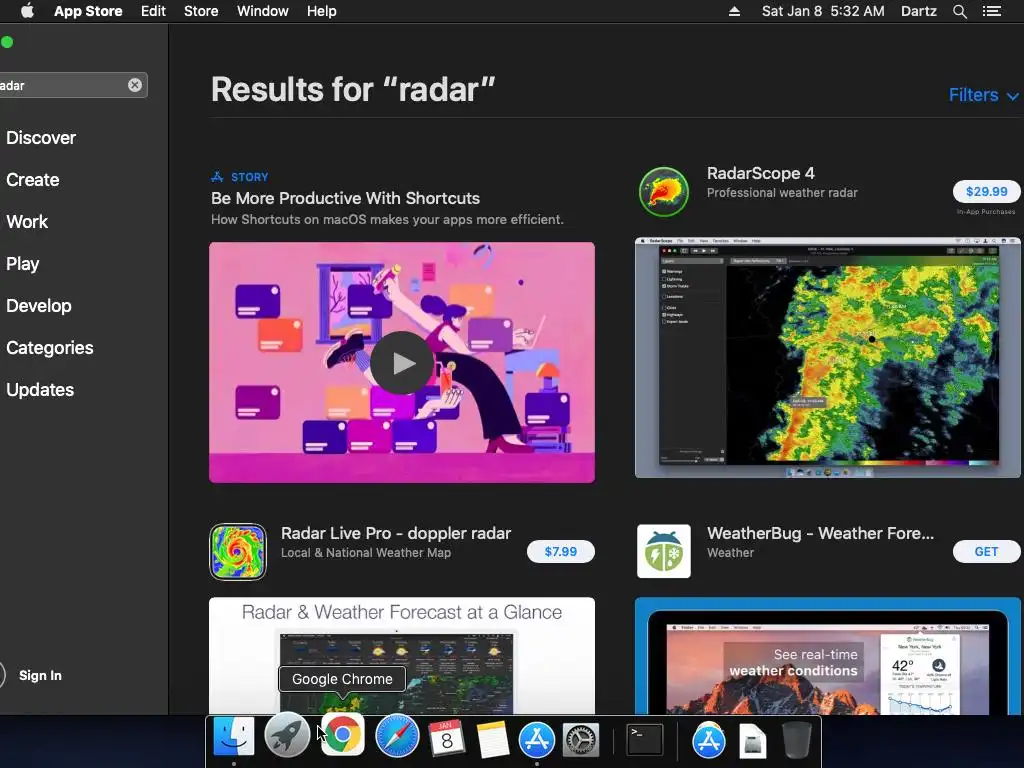Open the Help menu

[321, 11]
